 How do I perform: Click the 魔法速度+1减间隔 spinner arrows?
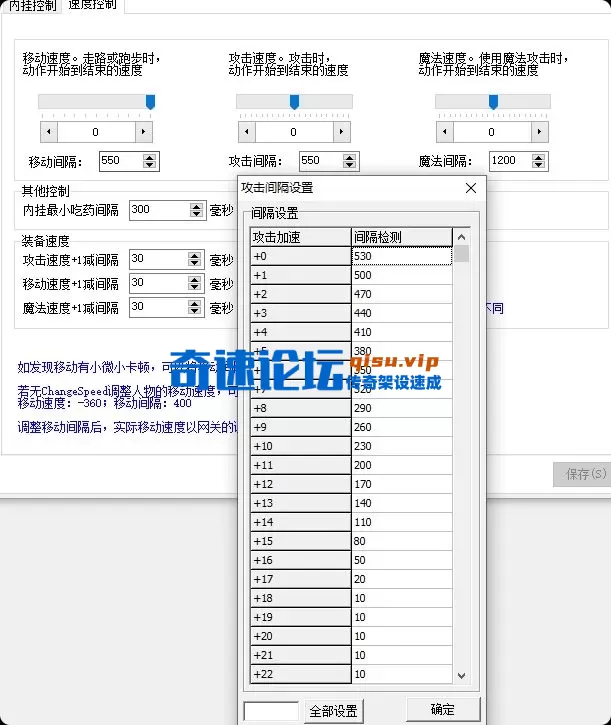point(195,307)
